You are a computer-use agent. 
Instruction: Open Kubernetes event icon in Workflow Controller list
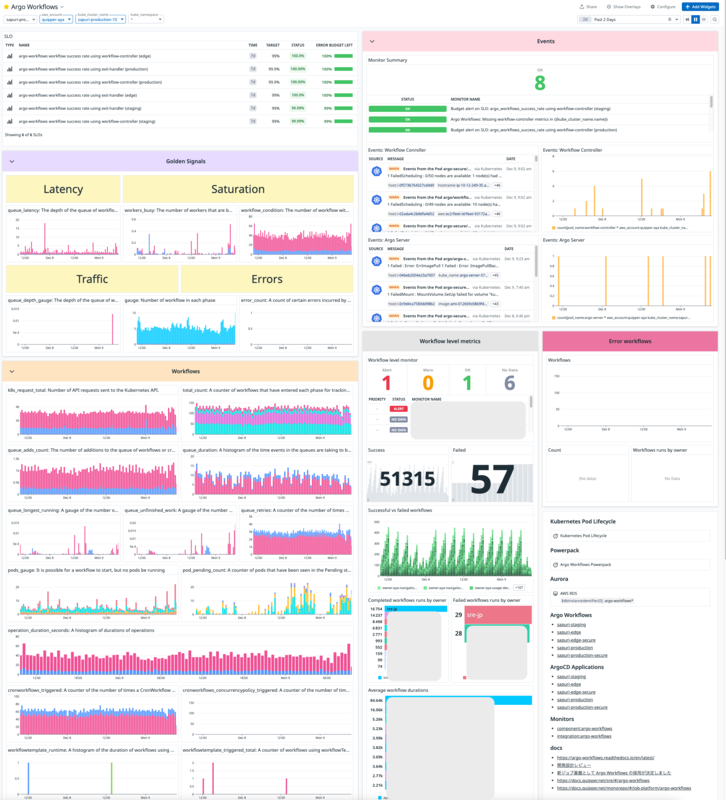[x=377, y=171]
